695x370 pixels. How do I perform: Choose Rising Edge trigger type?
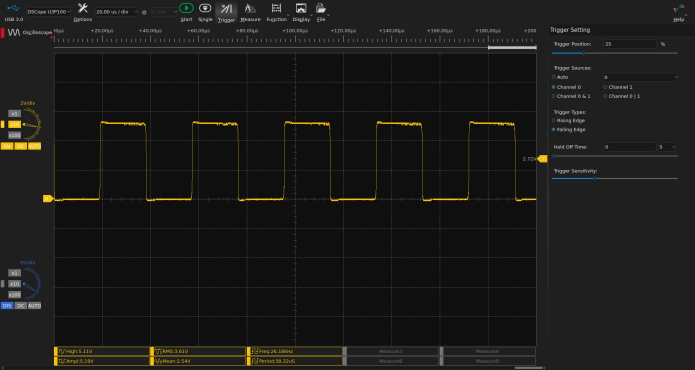(553, 121)
